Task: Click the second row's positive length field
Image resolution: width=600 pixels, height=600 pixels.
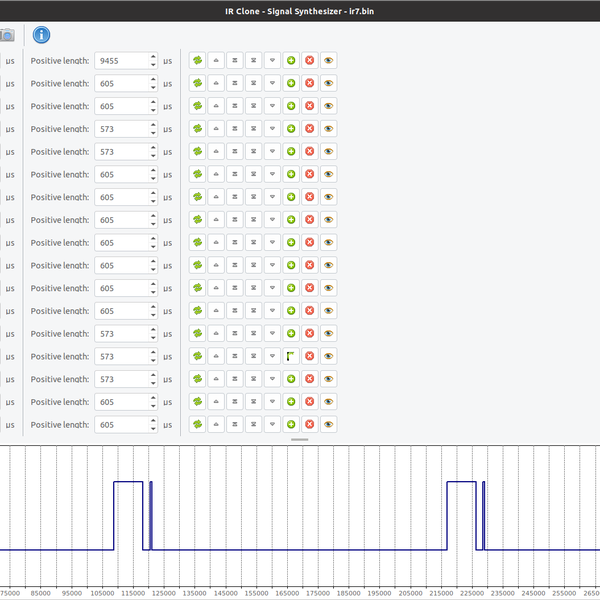Action: (x=120, y=83)
